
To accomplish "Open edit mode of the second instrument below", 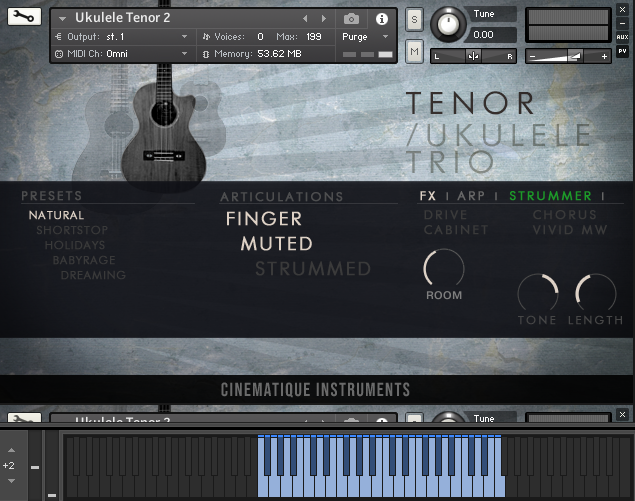I will click(x=24, y=418).
